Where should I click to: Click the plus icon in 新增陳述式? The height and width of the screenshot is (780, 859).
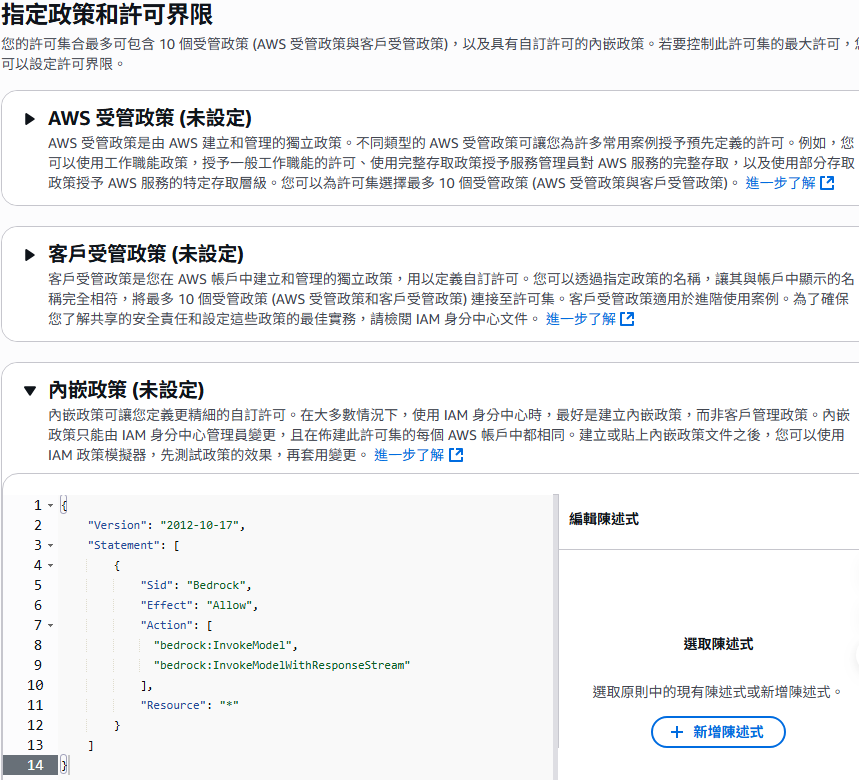pyautogui.click(x=677, y=732)
